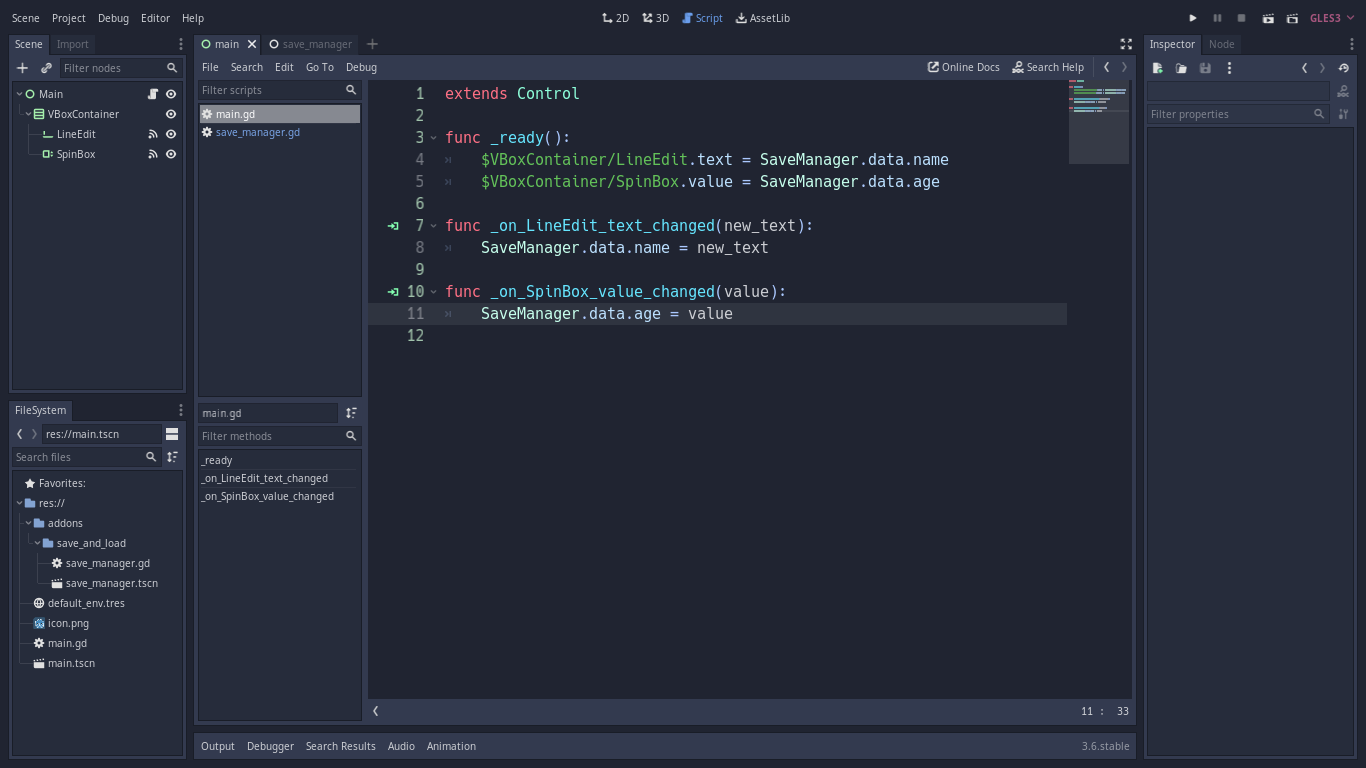Viewport: 1366px width, 768px height.
Task: Open the Debug menu in top menu bar
Action: point(113,18)
